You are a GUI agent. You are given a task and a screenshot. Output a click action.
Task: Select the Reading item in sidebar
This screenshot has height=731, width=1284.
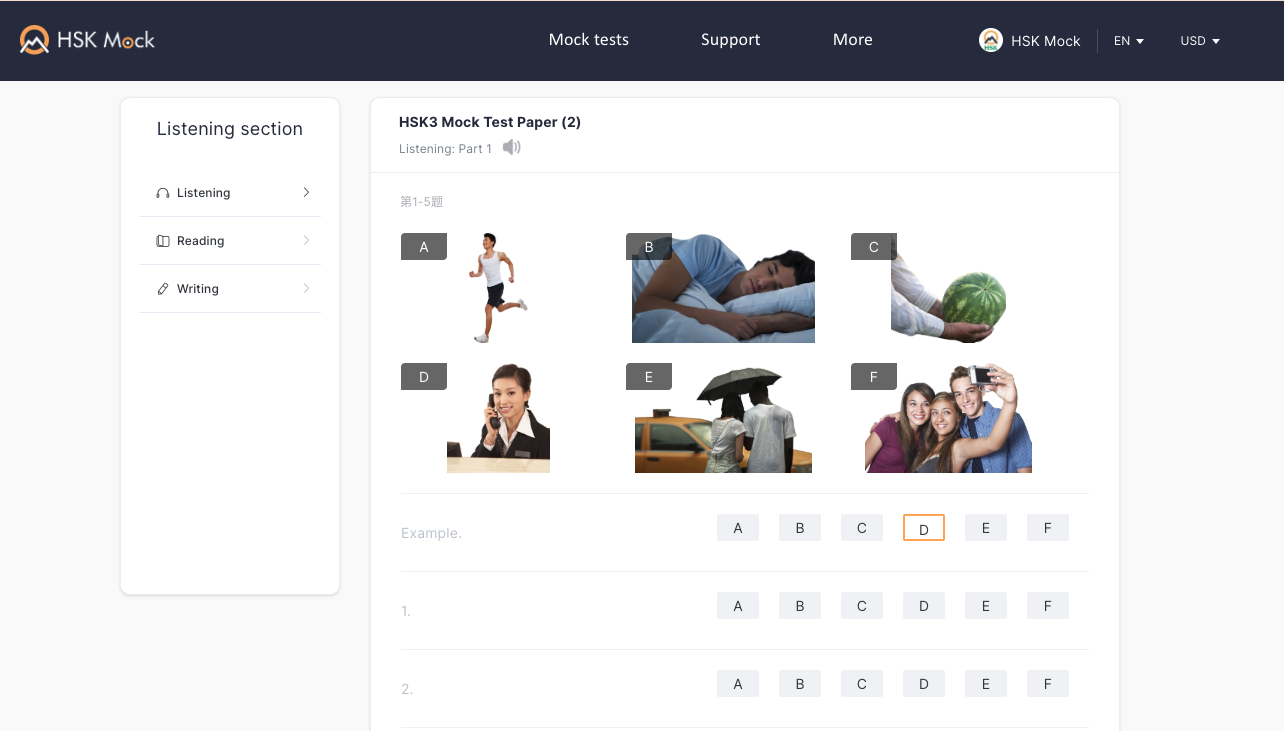point(230,241)
